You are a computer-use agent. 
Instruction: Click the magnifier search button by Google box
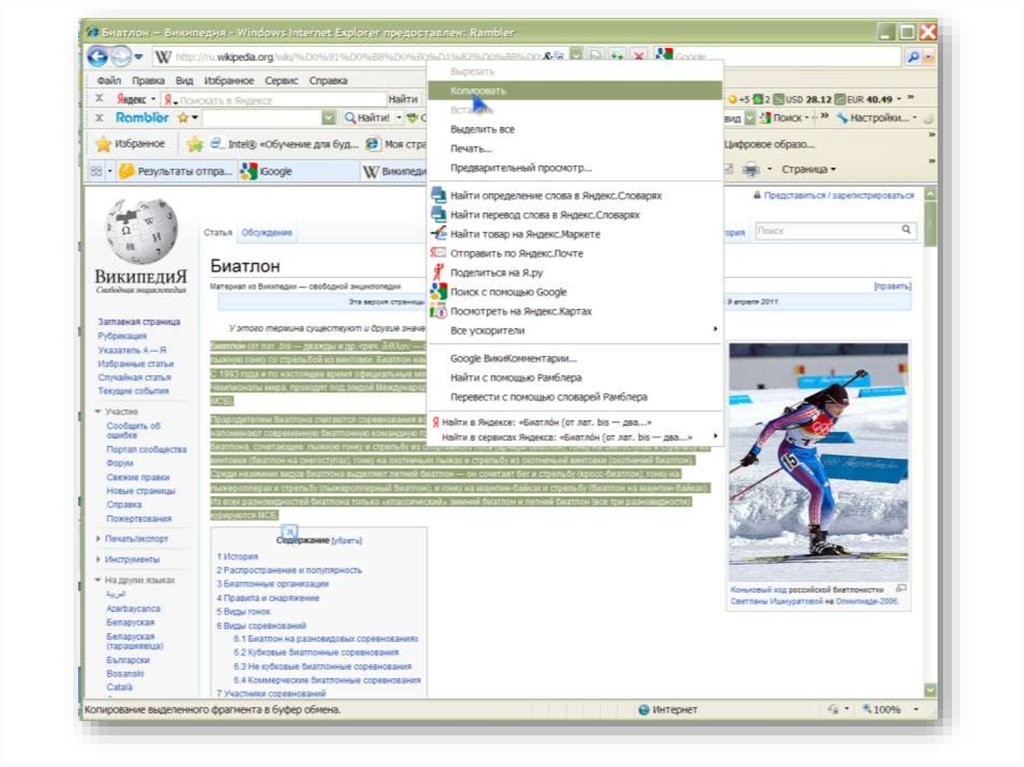(913, 57)
